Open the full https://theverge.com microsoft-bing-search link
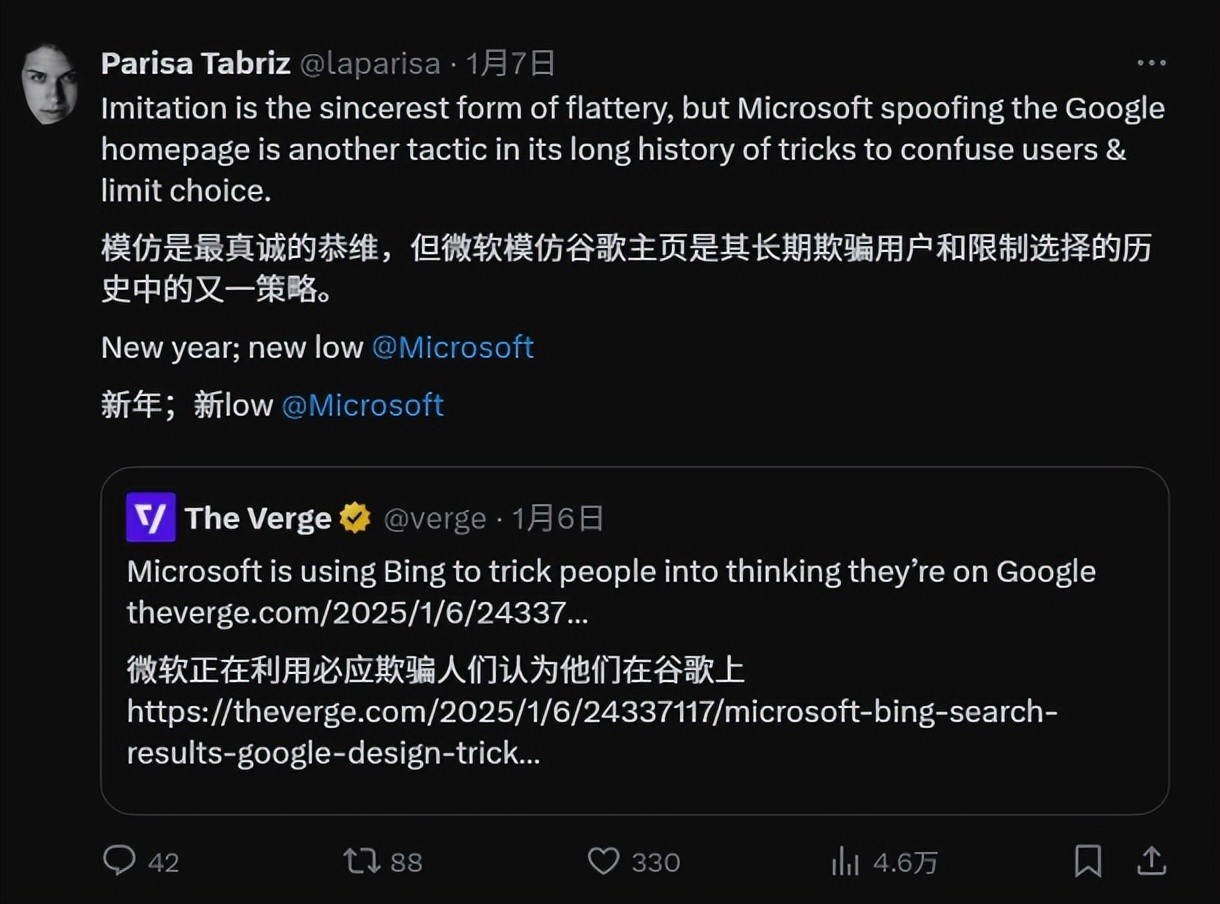Image resolution: width=1220 pixels, height=904 pixels. pyautogui.click(x=592, y=712)
